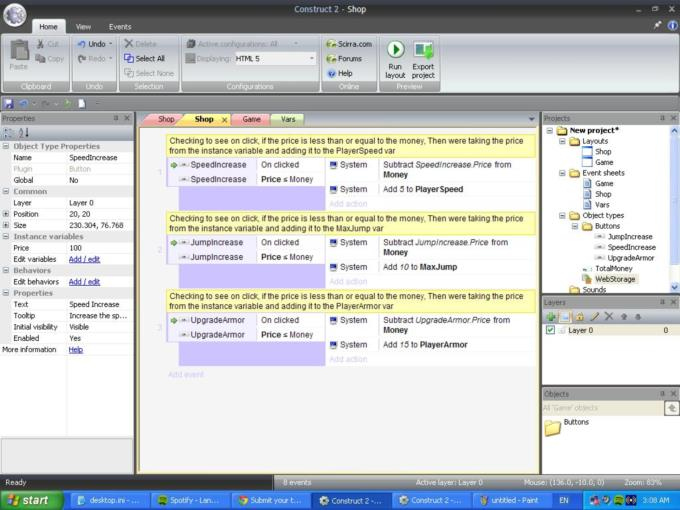The width and height of the screenshot is (680, 510).
Task: Toggle the Layer 0 visibility checkbox
Action: [550, 330]
